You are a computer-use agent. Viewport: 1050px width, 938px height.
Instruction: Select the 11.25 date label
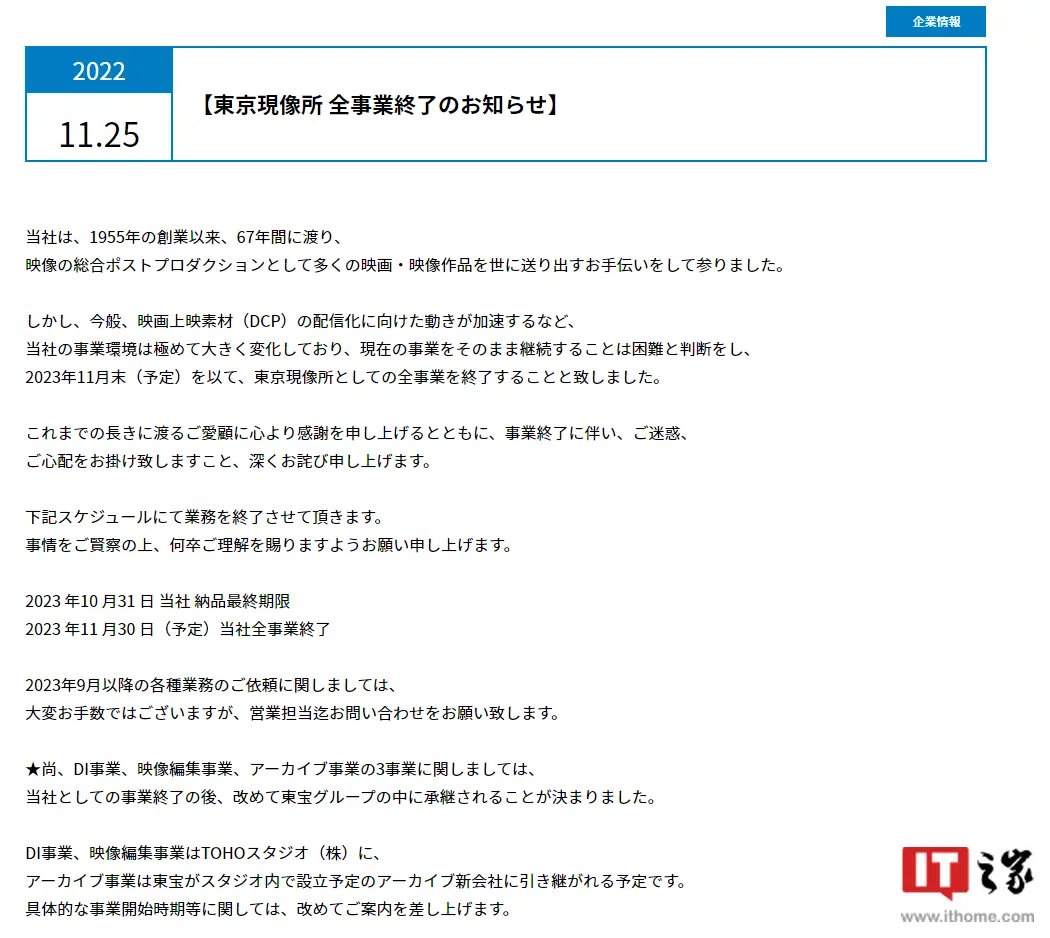(99, 135)
